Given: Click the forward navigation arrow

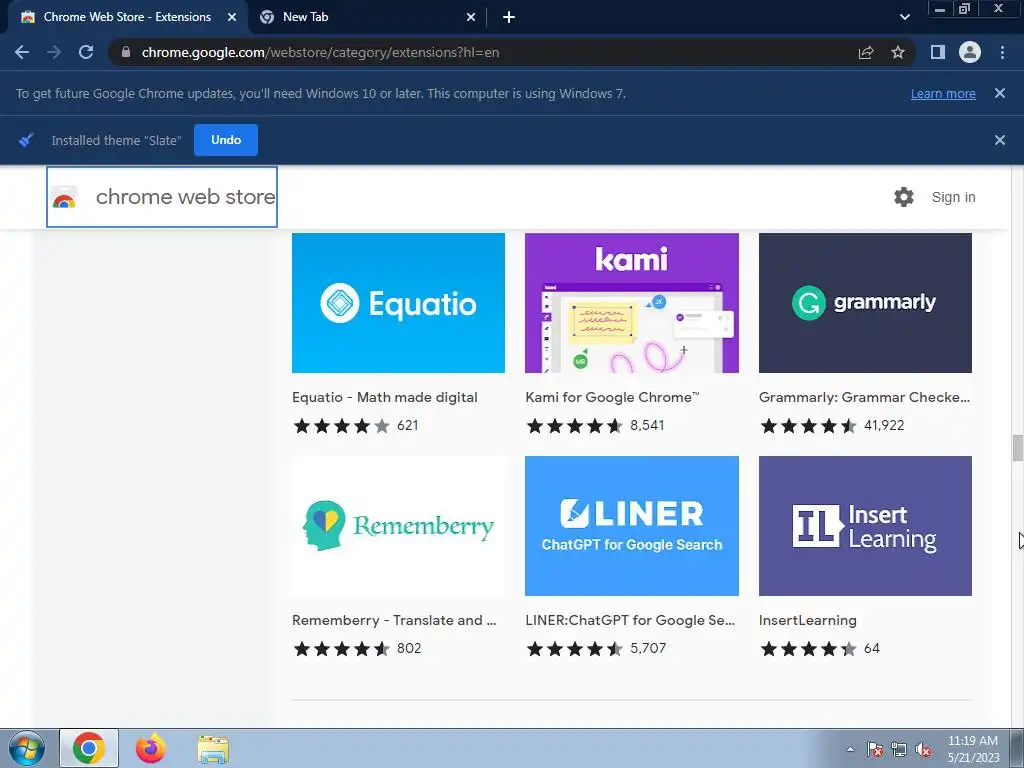Looking at the screenshot, I should point(54,52).
